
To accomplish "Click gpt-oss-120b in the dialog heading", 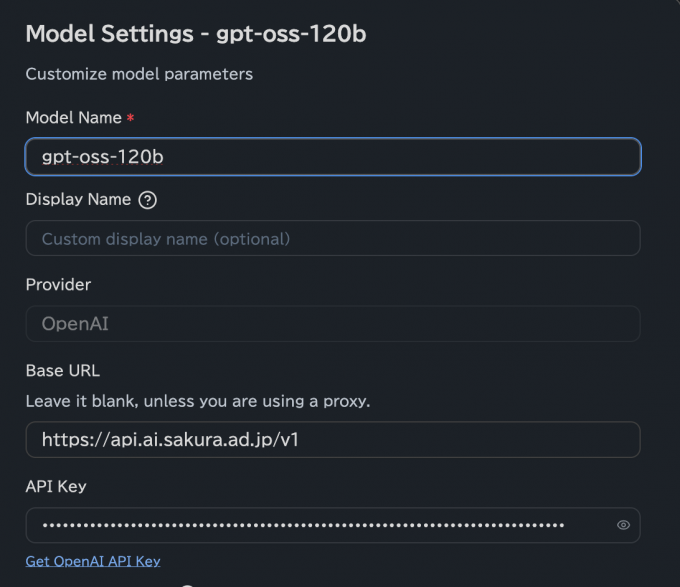I will (x=291, y=33).
